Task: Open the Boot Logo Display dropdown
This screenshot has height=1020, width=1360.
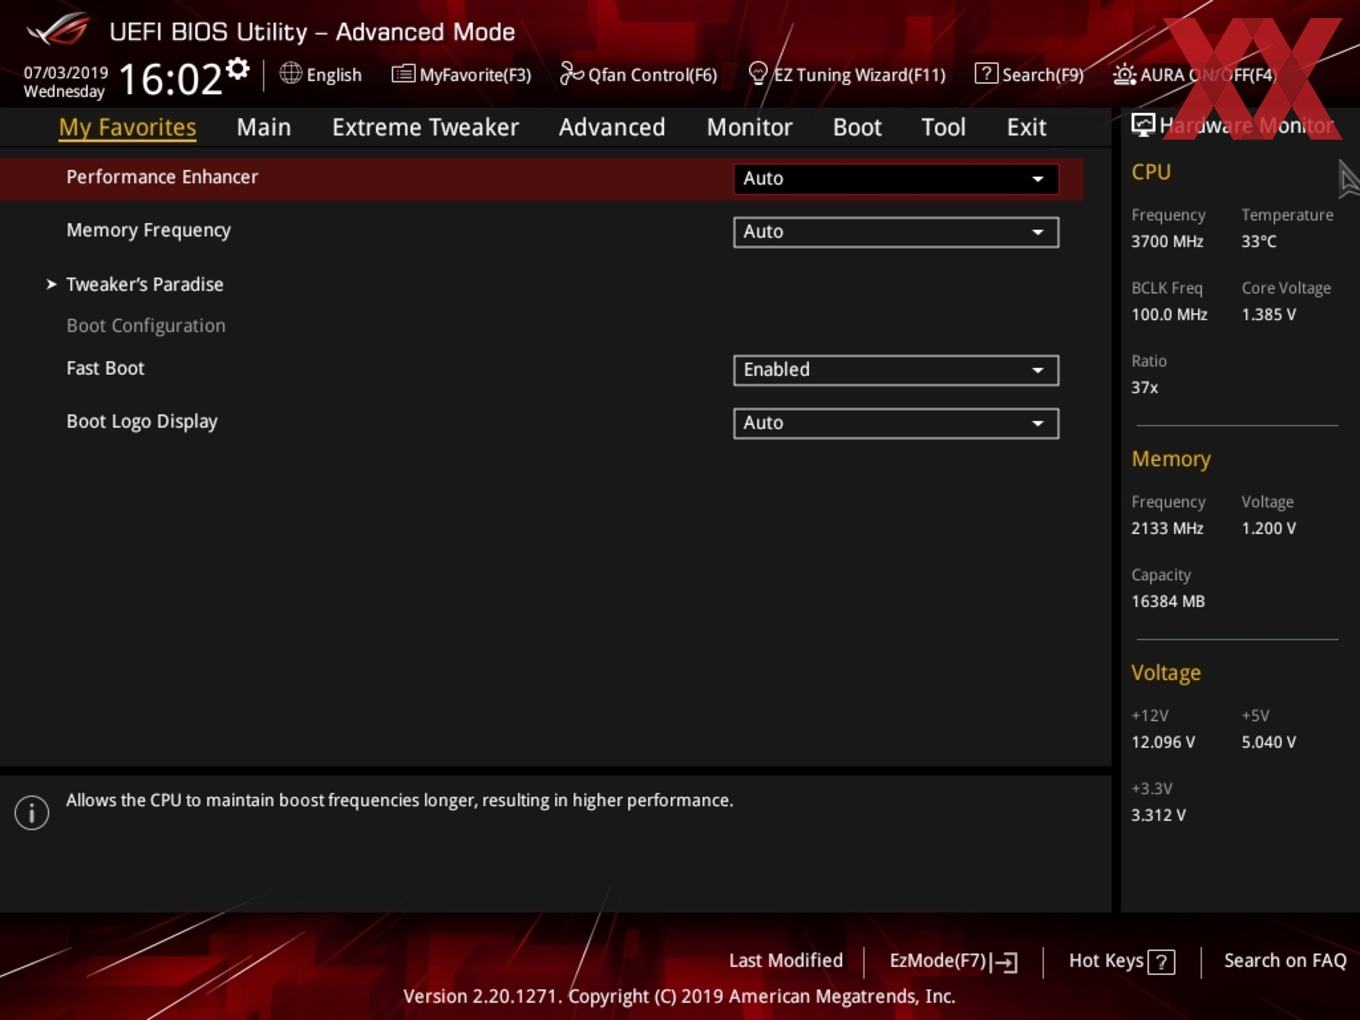Action: pyautogui.click(x=895, y=422)
